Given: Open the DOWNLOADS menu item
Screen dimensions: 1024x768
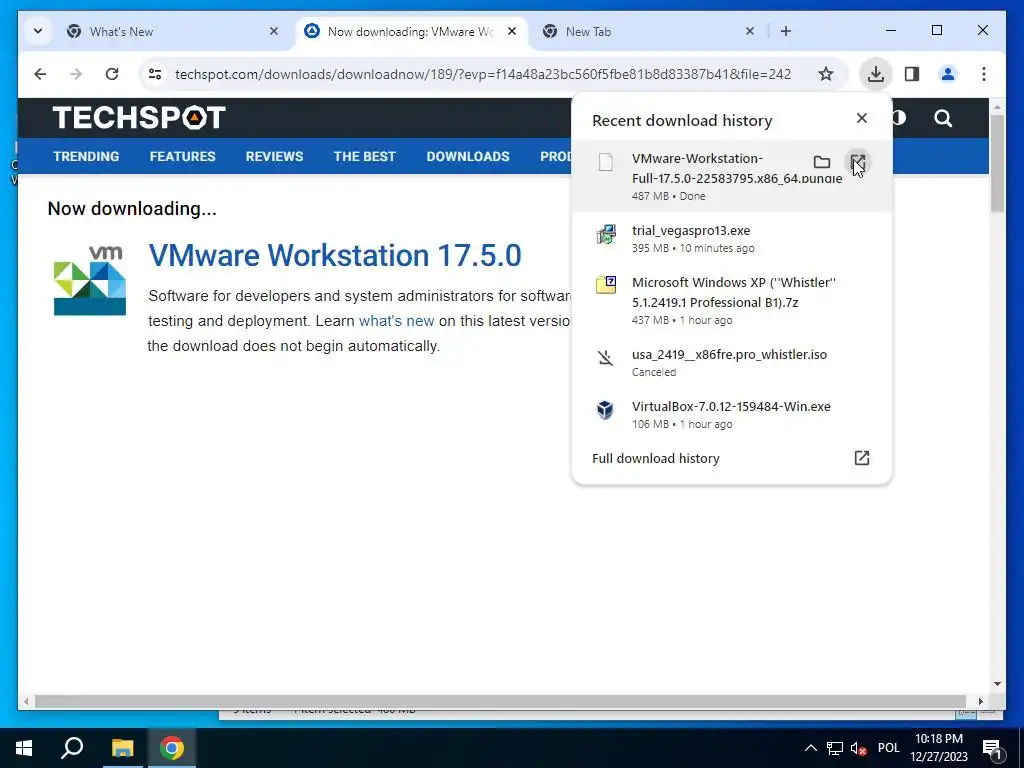Looking at the screenshot, I should click(x=468, y=157).
